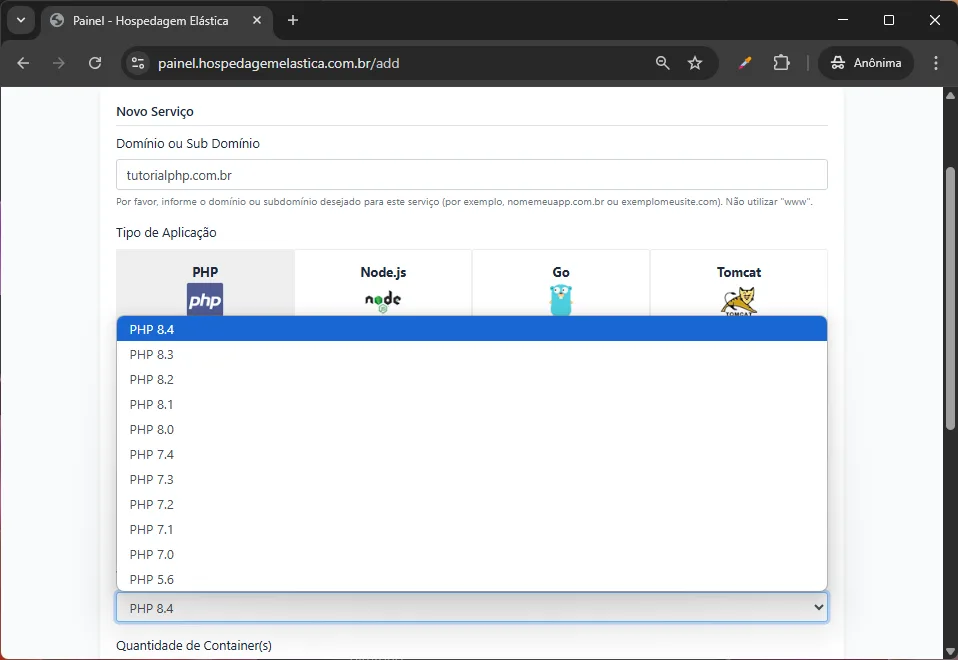Click the page vertical scrollbar thumb
Viewport: 958px width, 660px height.
click(x=950, y=298)
